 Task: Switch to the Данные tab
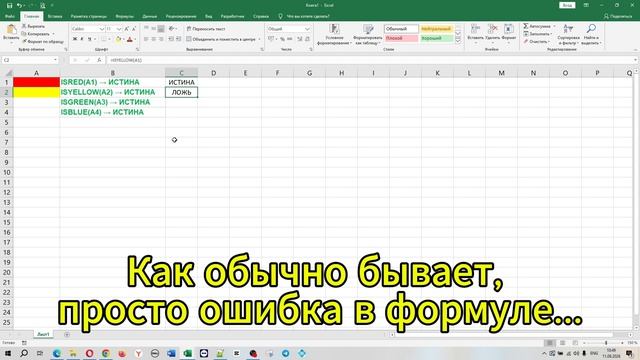pos(149,16)
